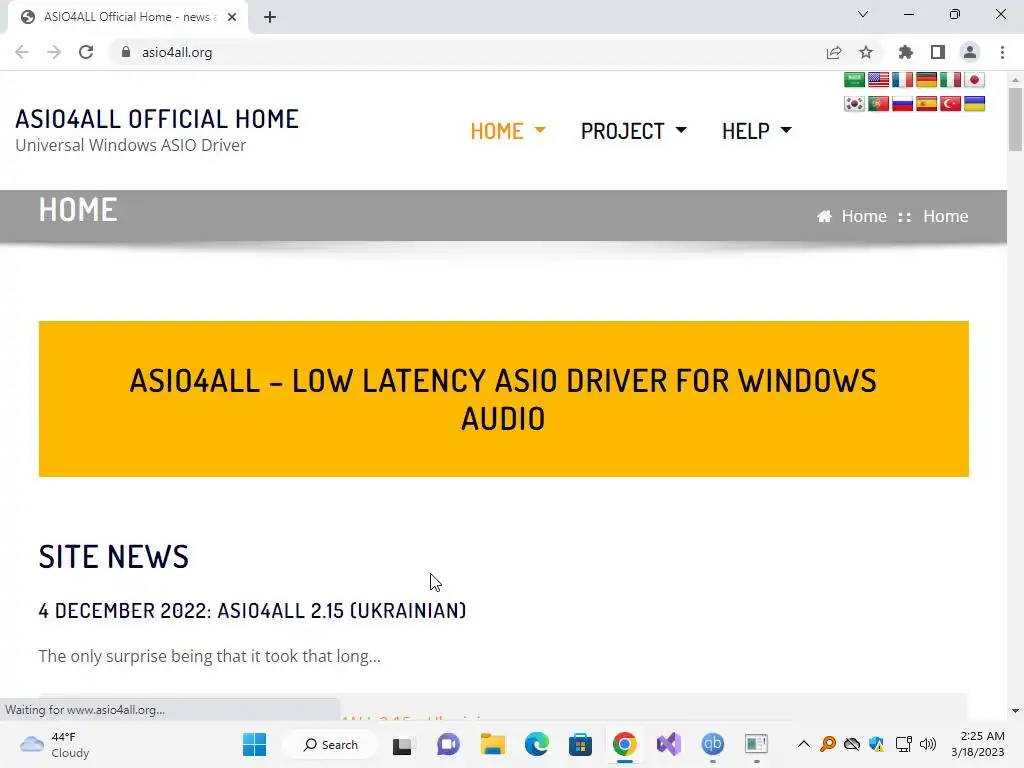The image size is (1024, 768).
Task: Open the tab search chevron
Action: (x=863, y=14)
